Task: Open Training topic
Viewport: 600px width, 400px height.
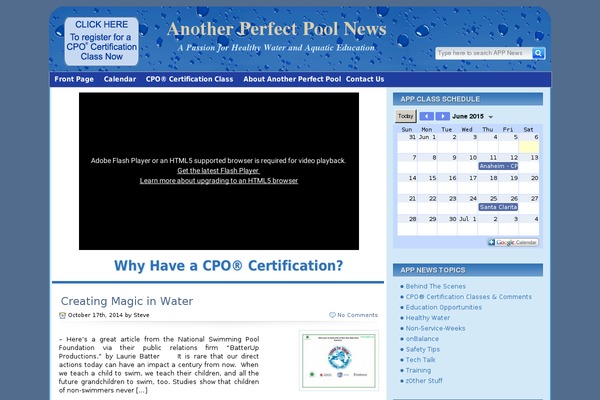Action: [x=418, y=371]
